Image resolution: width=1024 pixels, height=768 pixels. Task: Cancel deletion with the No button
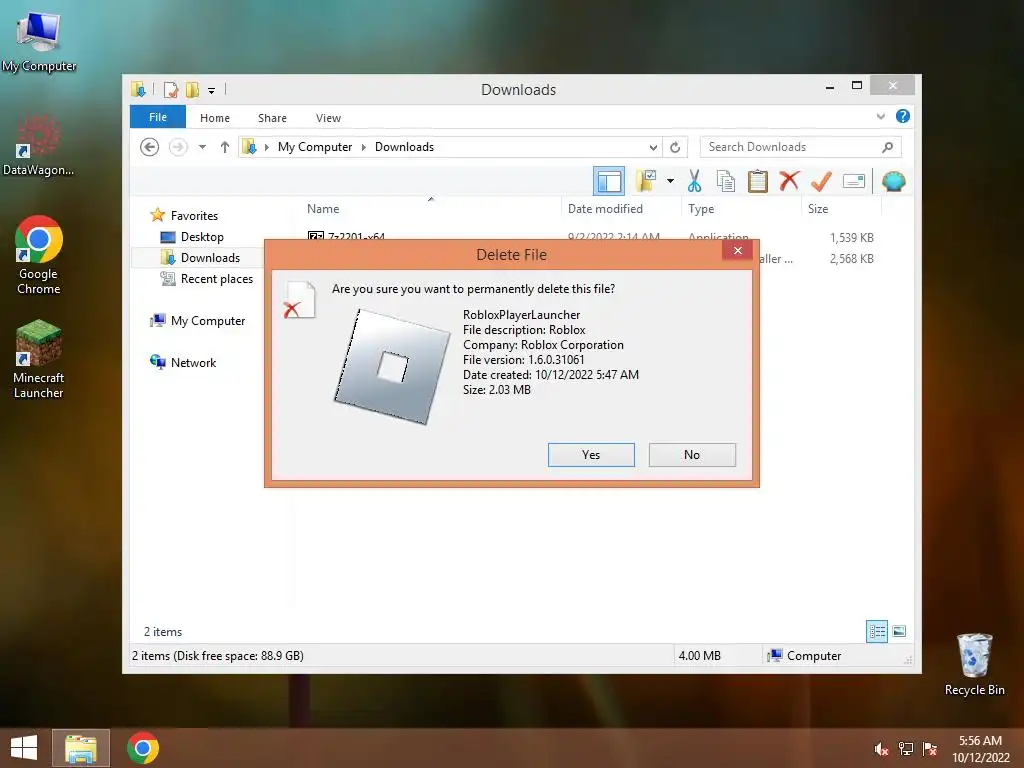(x=692, y=455)
